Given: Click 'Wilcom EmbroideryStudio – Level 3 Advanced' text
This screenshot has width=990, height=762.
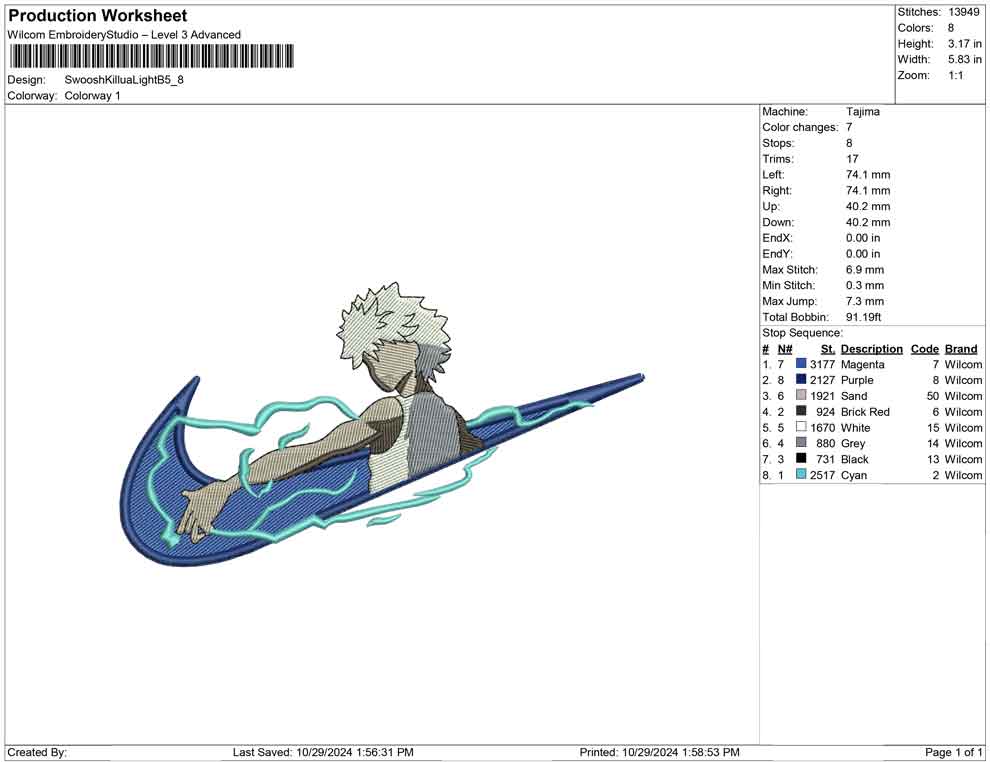Looking at the screenshot, I should (x=124, y=35).
